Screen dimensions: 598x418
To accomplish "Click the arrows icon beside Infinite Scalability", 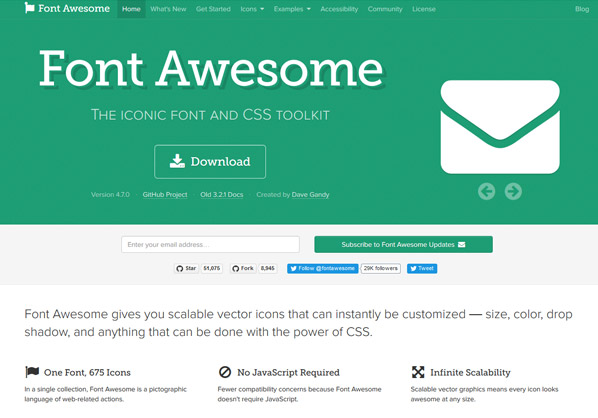I will (x=418, y=372).
